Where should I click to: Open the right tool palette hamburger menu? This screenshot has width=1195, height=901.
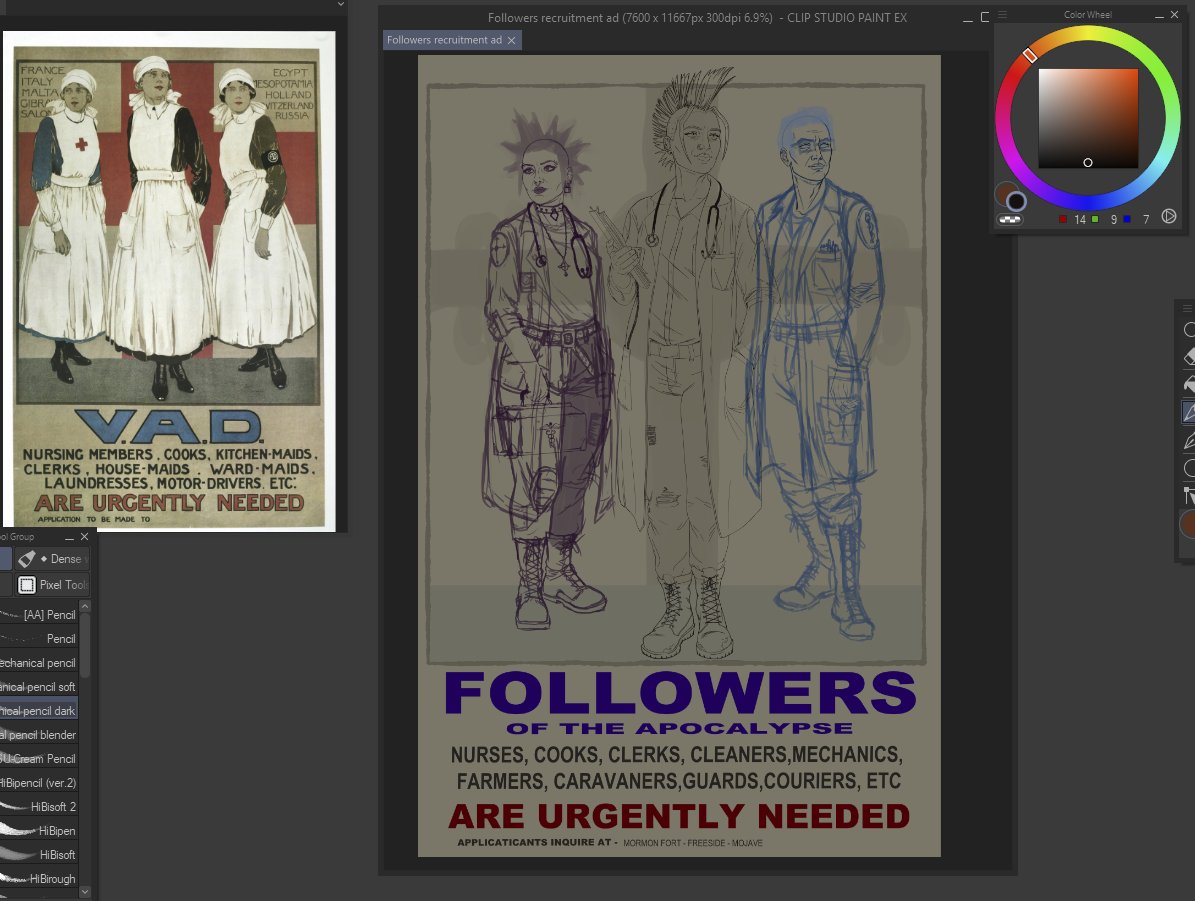pyautogui.click(x=1187, y=308)
